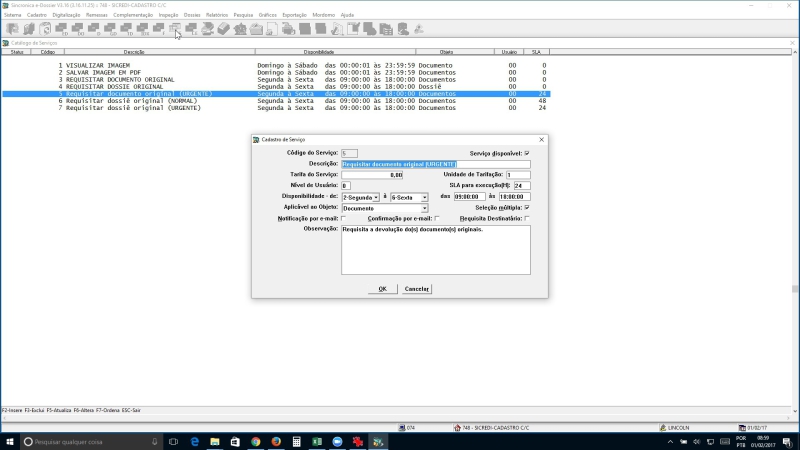The image size is (800, 450).
Task: Click the Observação text area
Action: pos(436,250)
